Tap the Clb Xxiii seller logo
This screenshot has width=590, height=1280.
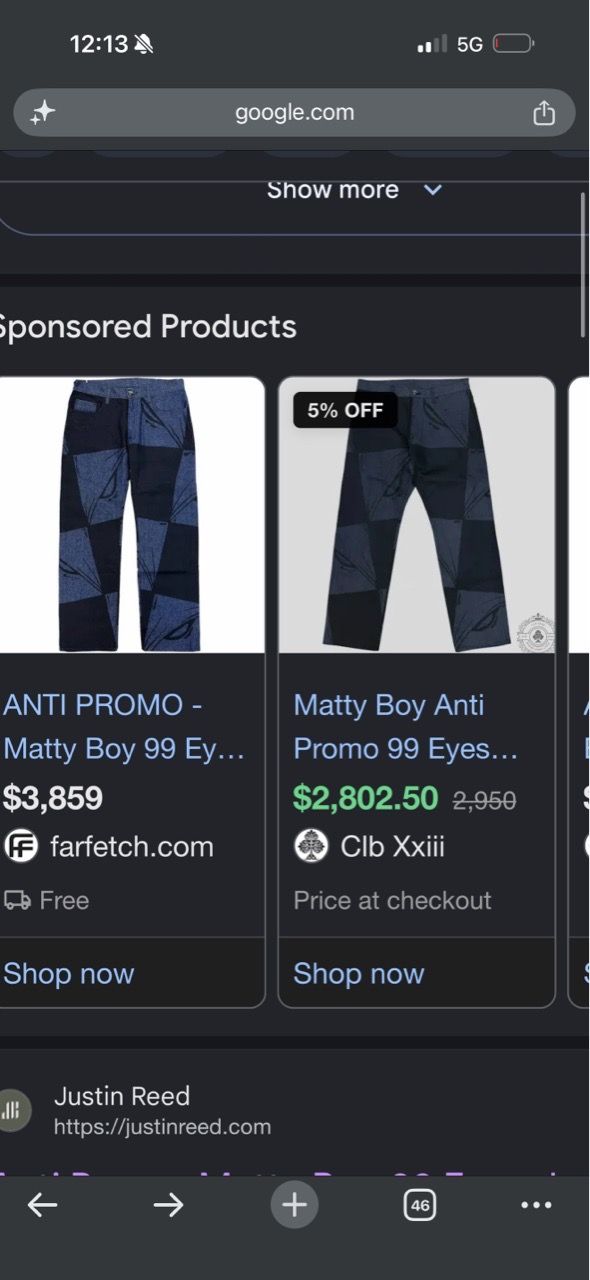pyautogui.click(x=311, y=846)
